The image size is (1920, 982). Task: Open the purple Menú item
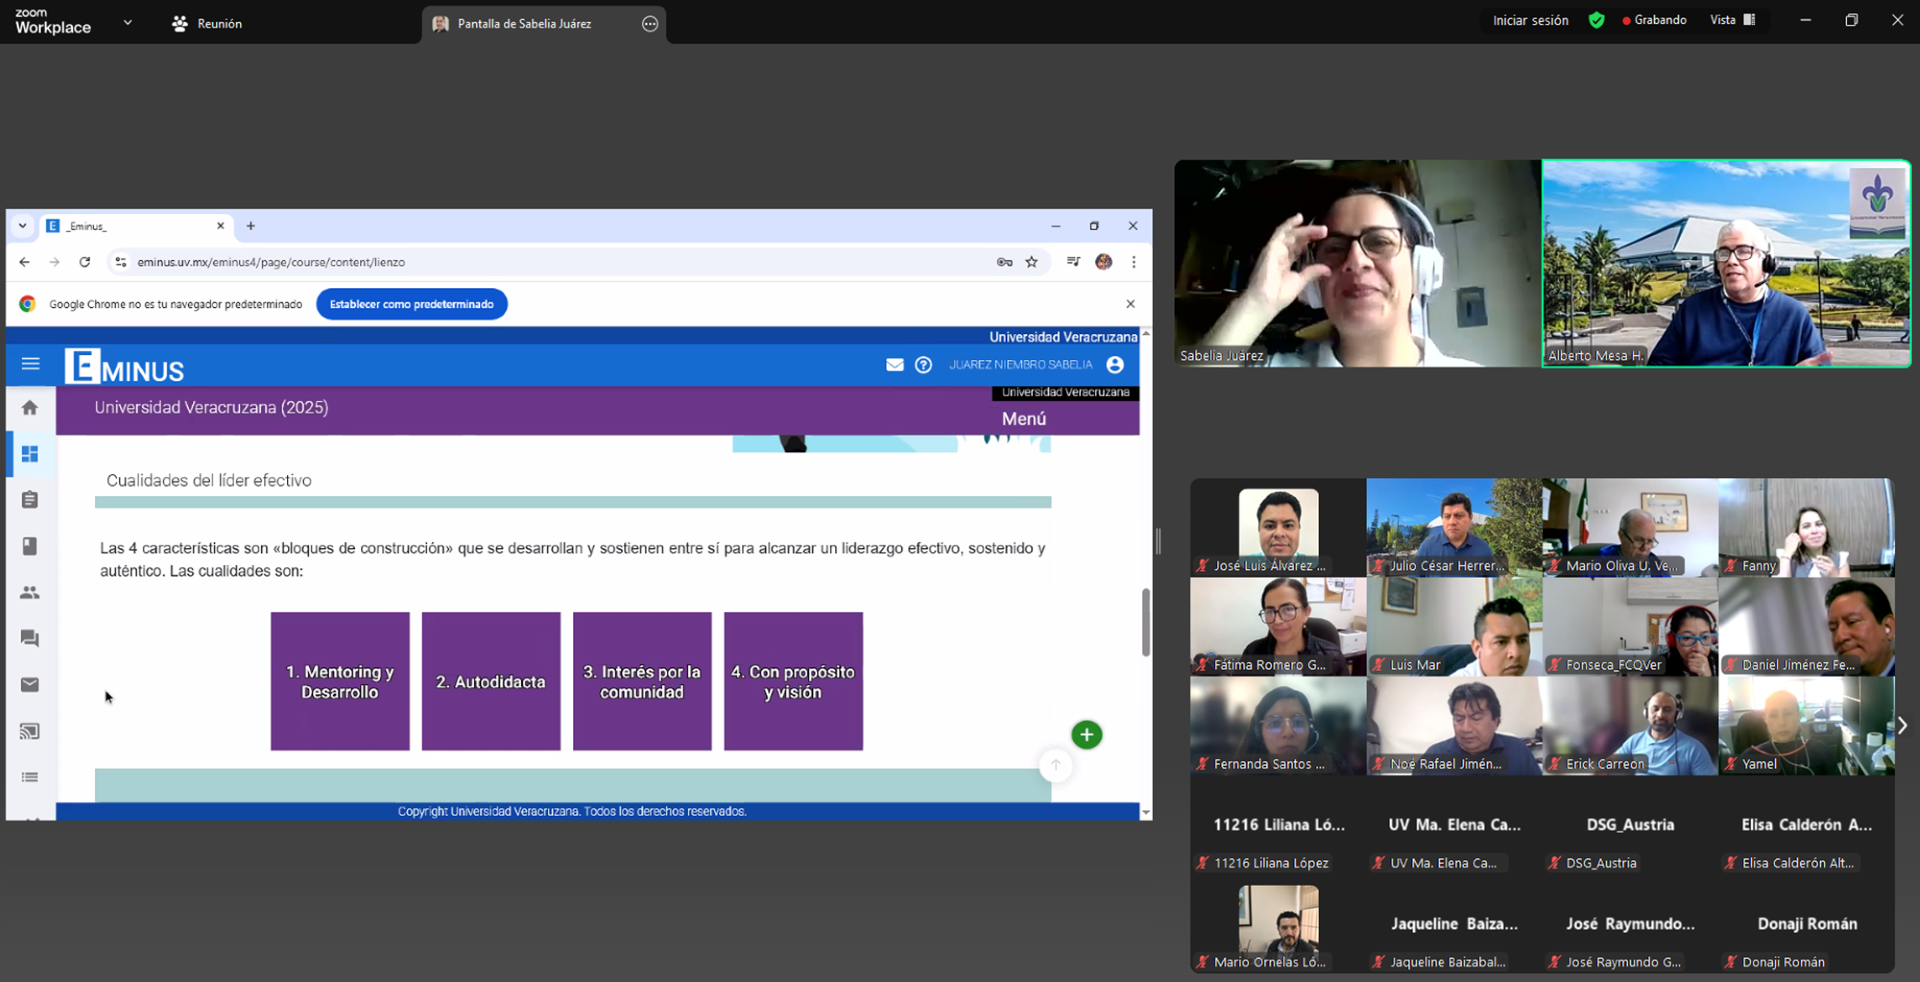[1024, 419]
